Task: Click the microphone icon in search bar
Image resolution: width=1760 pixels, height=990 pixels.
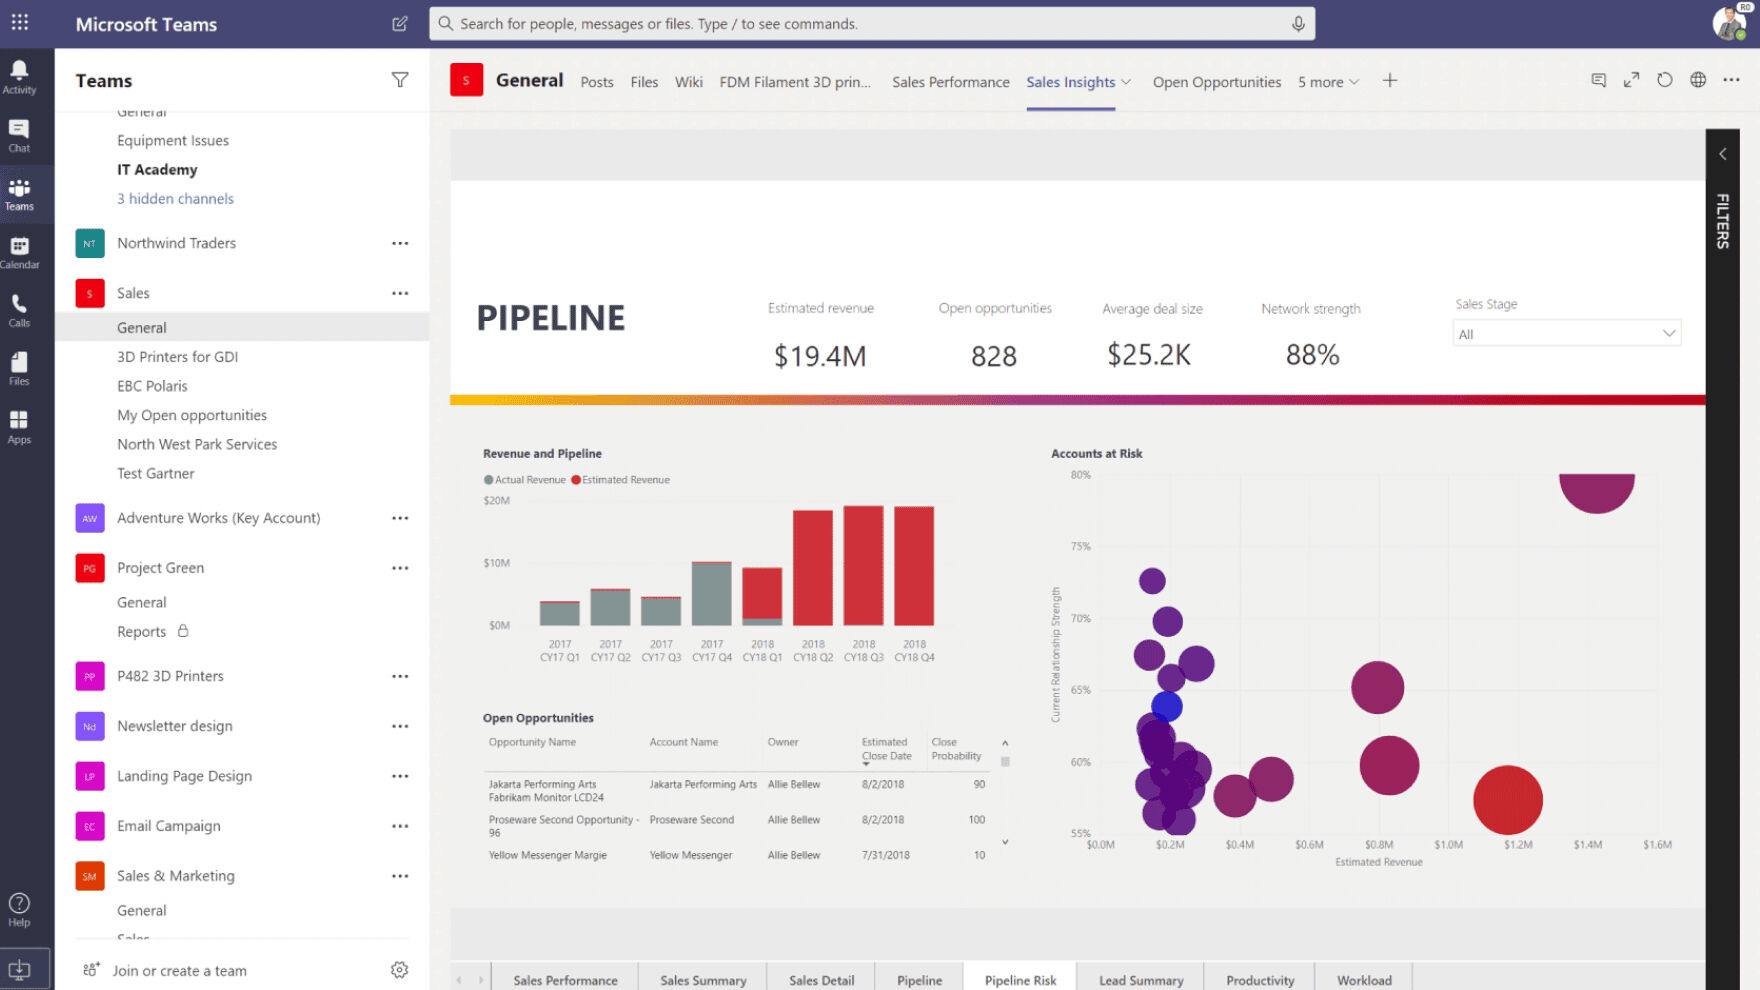Action: pyautogui.click(x=1298, y=24)
